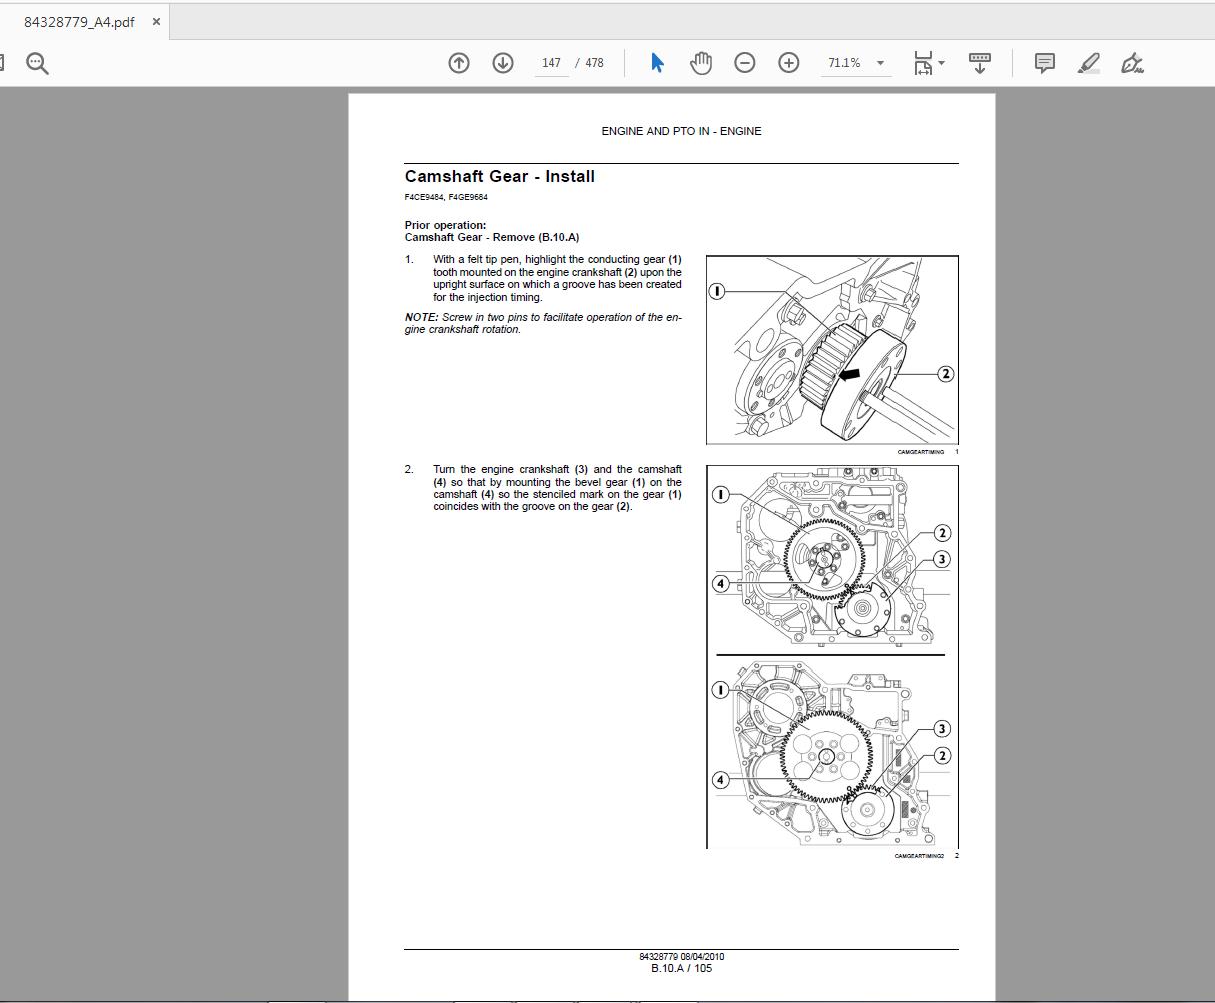Open the zoom level dropdown arrow
1215x1003 pixels.
(x=880, y=63)
